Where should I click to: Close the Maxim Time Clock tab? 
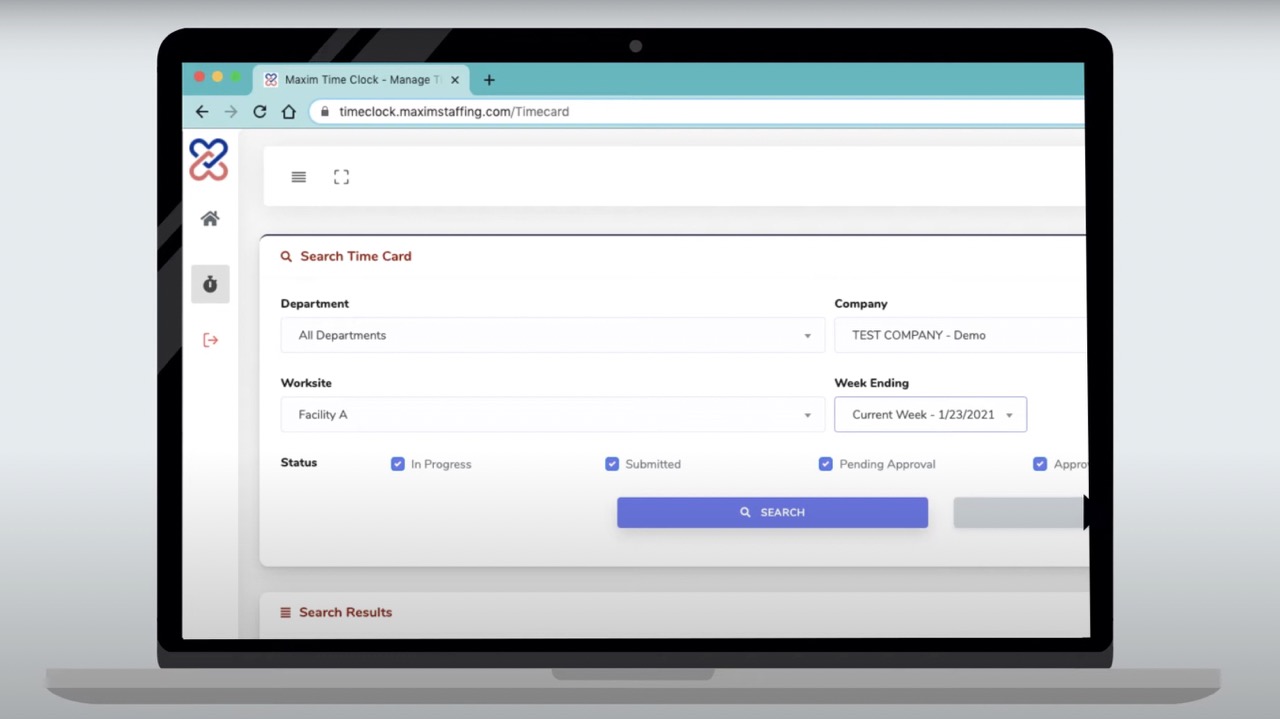pyautogui.click(x=455, y=80)
